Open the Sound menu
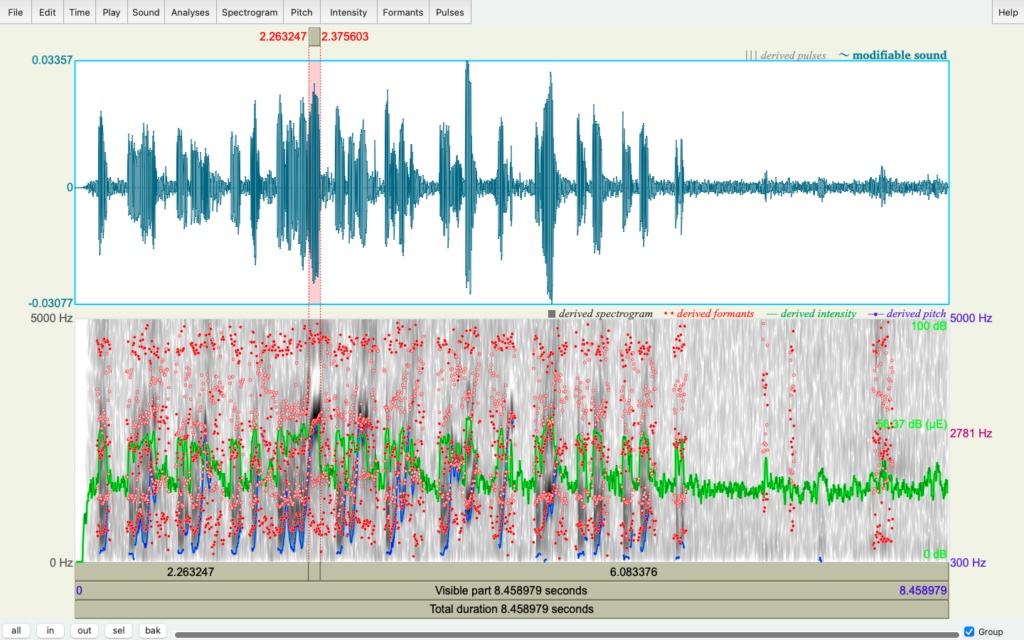1024x640 pixels. pyautogui.click(x=146, y=12)
